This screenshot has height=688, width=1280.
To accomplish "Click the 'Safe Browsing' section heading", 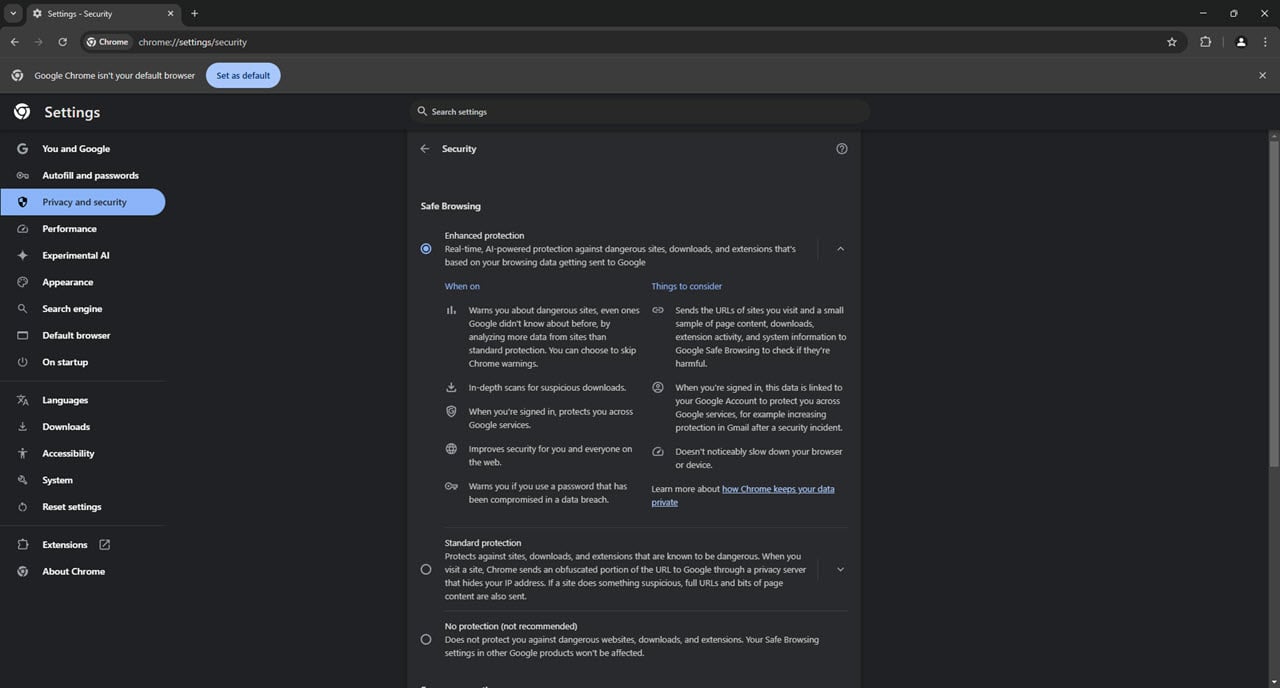I will [x=450, y=206].
